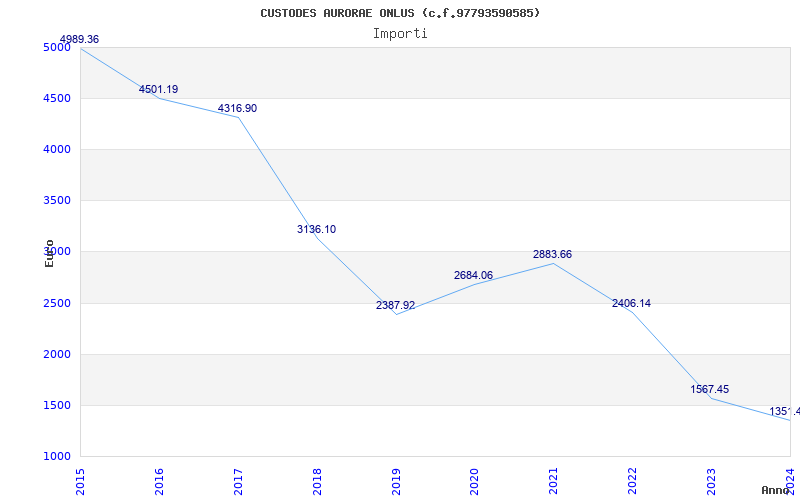The height and width of the screenshot is (500, 800).
Task: Click the 2015 x-axis year label
Action: [81, 481]
